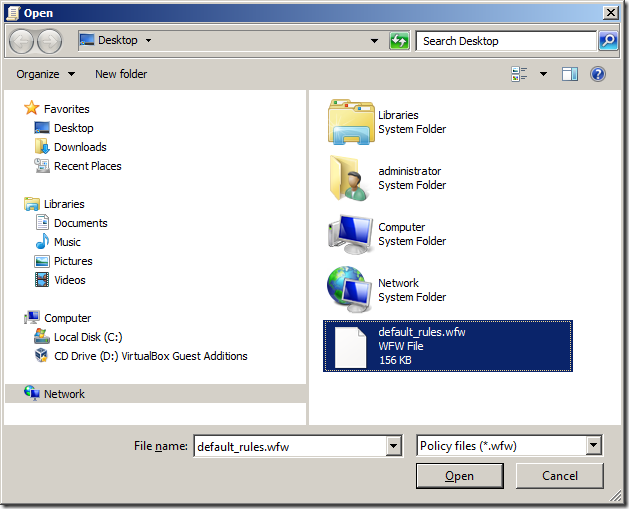This screenshot has height=509, width=629.
Task: Toggle the preview pane icon
Action: click(x=570, y=74)
